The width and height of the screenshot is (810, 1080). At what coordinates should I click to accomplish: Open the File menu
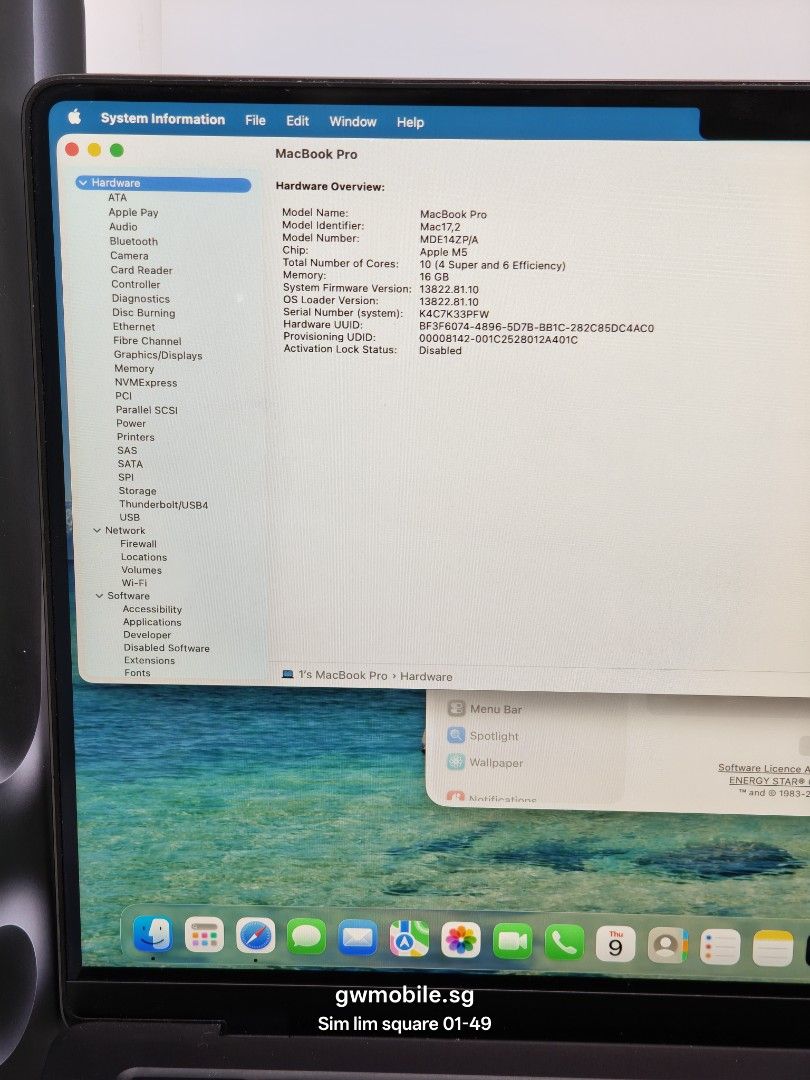pyautogui.click(x=255, y=120)
